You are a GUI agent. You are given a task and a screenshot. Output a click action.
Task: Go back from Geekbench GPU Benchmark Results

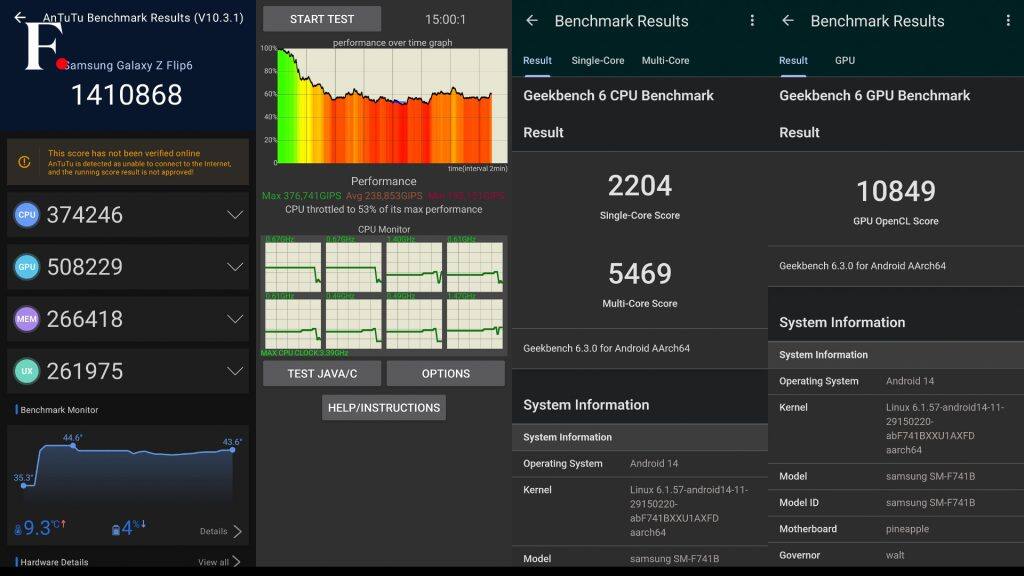(788, 21)
